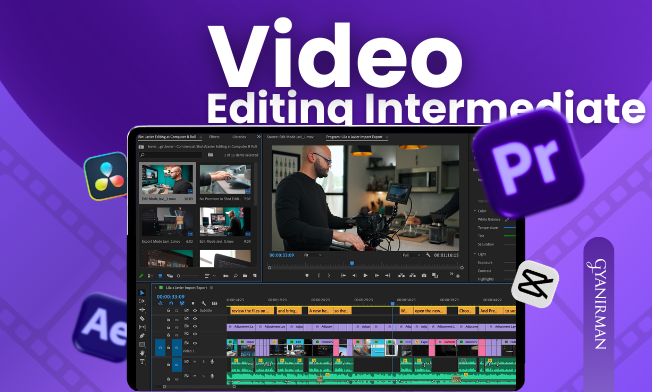
Task: Toggle Linked Selection in the timeline
Action: tap(182, 303)
